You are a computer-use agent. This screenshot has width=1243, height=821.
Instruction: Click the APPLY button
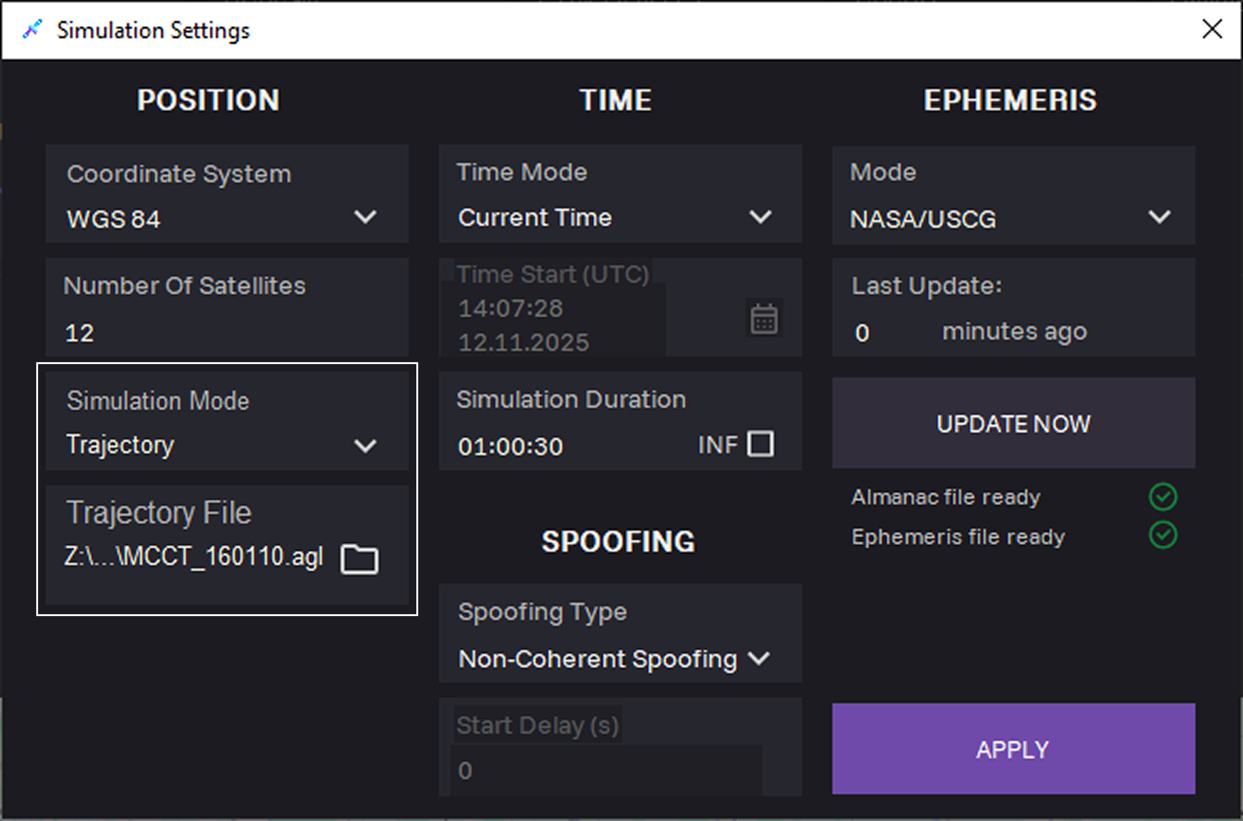click(1013, 749)
